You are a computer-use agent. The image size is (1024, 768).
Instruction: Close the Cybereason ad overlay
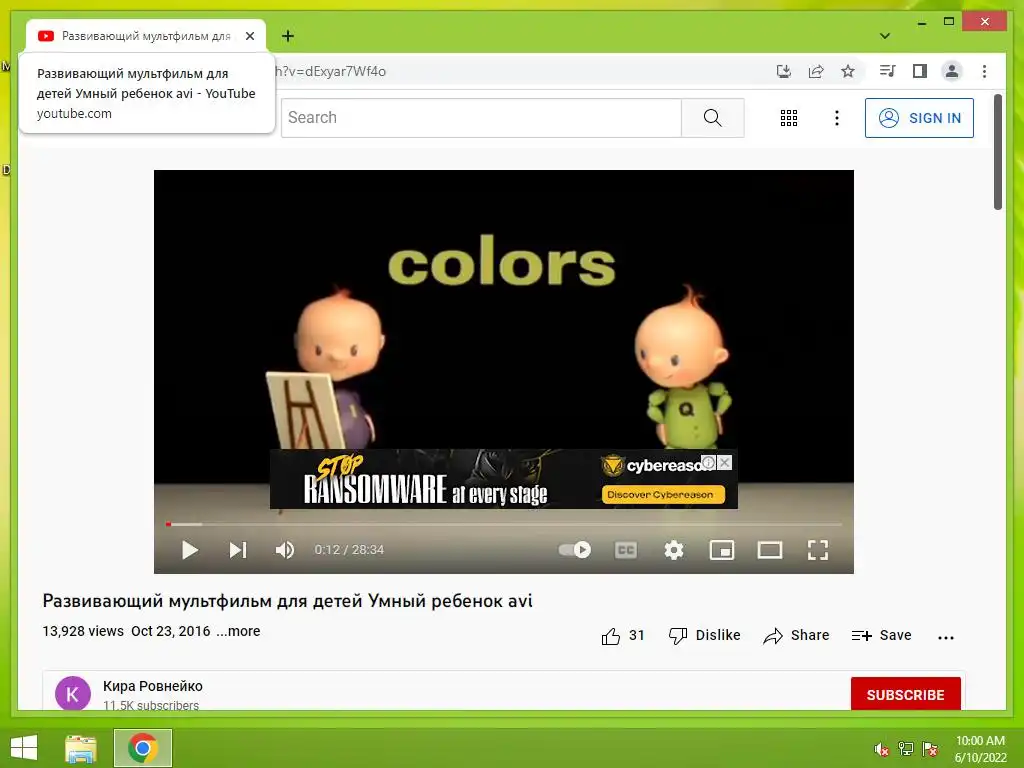[725, 462]
